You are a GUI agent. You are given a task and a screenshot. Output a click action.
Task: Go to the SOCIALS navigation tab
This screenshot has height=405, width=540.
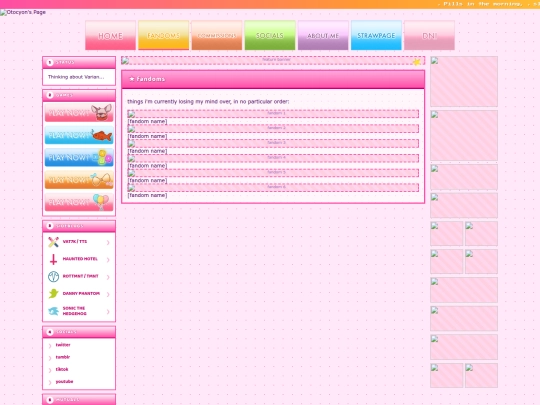(x=270, y=35)
